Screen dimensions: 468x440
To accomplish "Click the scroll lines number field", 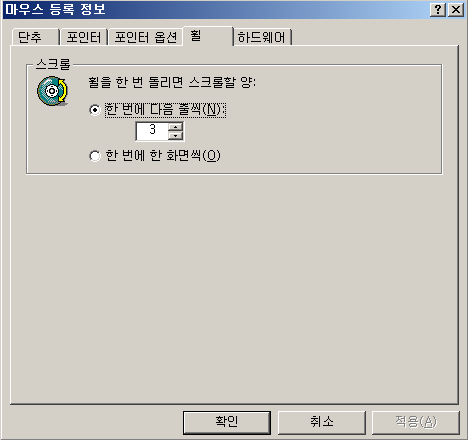I will pos(152,131).
